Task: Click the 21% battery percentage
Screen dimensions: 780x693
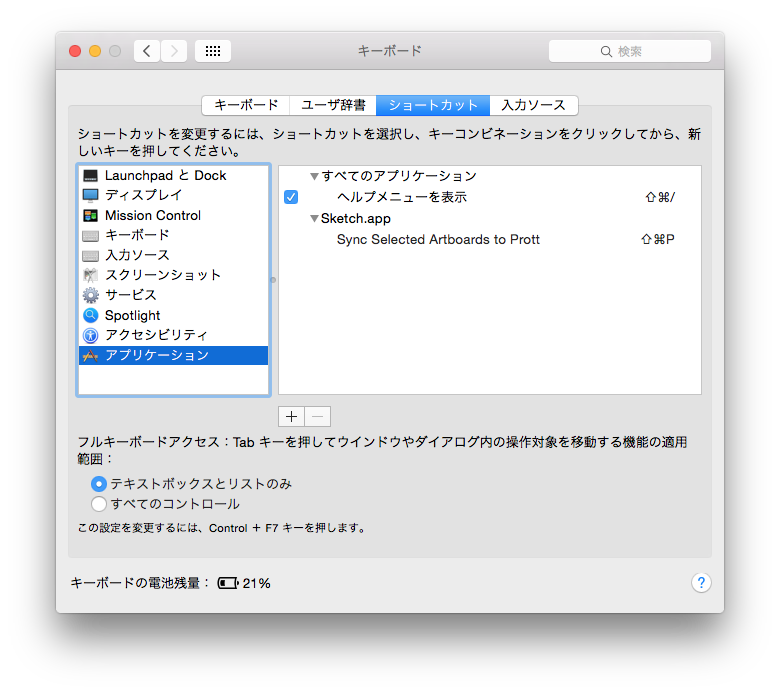Action: point(257,583)
